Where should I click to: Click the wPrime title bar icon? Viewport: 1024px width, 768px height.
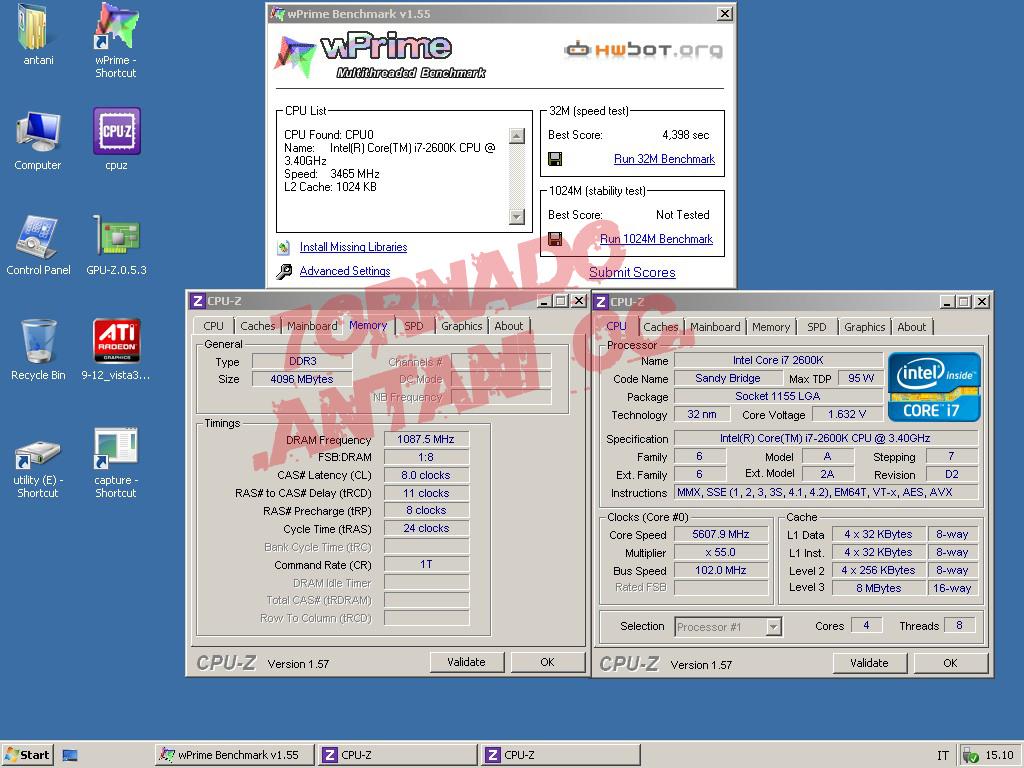(x=277, y=14)
